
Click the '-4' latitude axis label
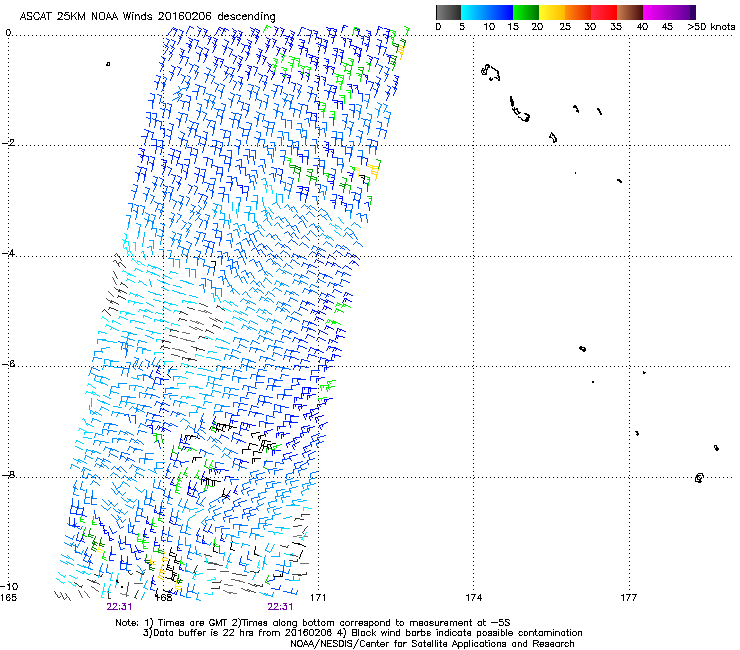coord(8,253)
